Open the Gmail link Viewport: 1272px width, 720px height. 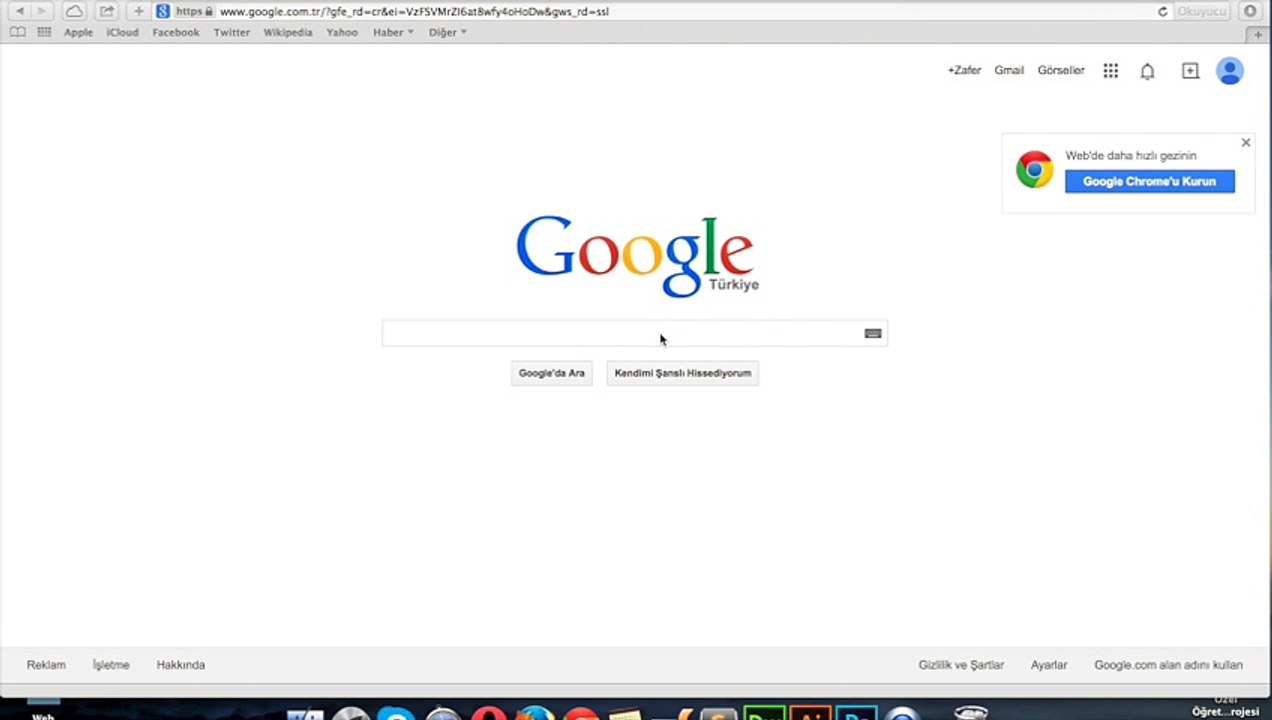click(x=1009, y=70)
